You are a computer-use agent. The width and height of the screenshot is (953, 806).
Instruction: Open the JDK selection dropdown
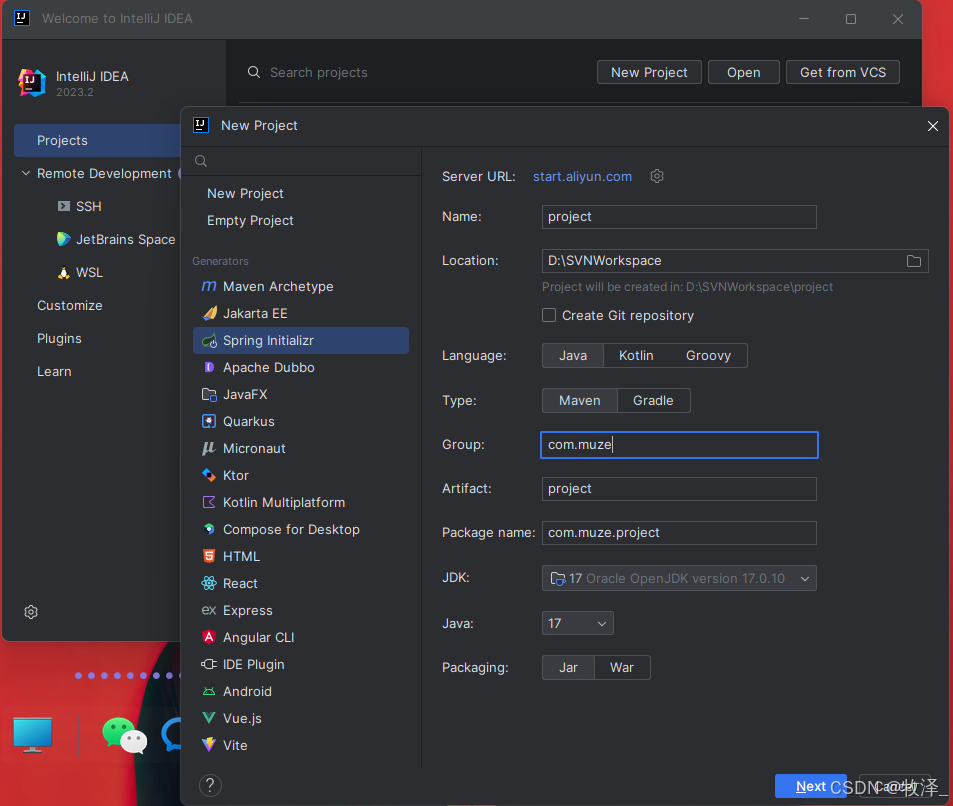[679, 578]
